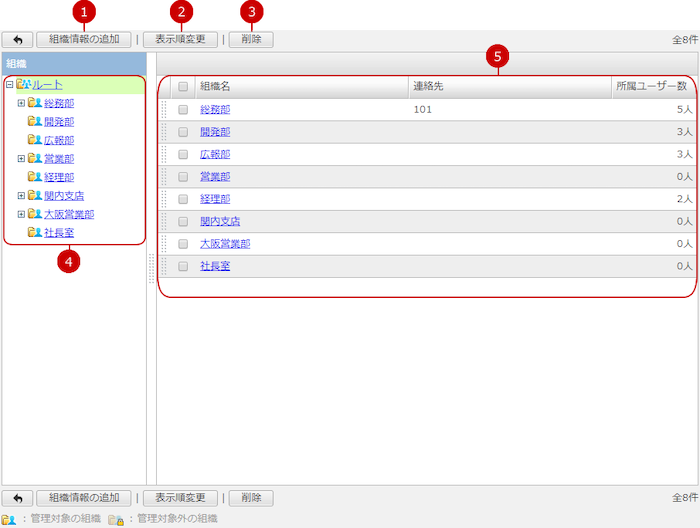Expand the 総務部 tree node

click(x=21, y=103)
